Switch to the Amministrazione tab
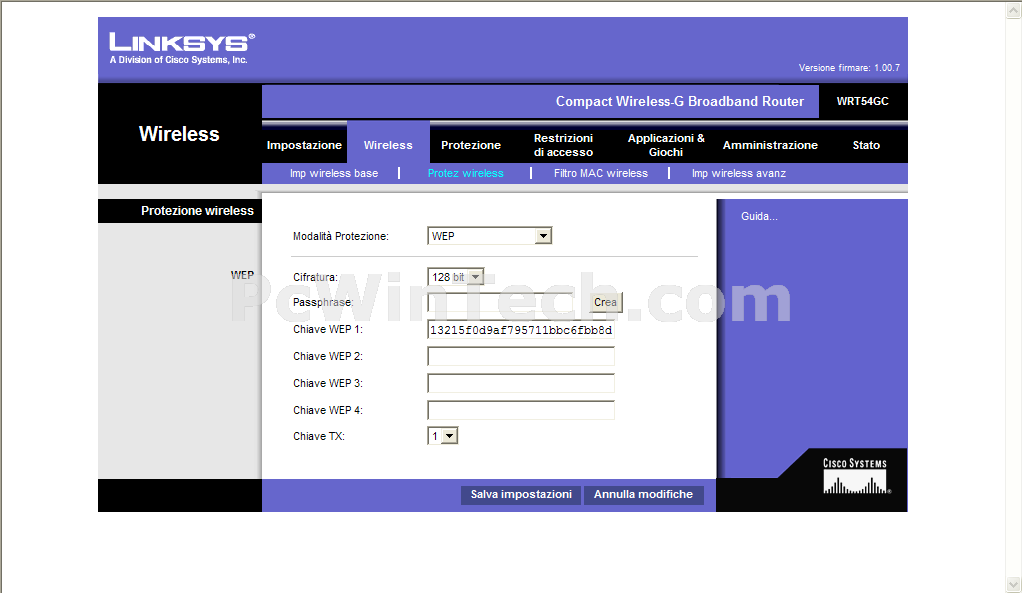This screenshot has height=593, width=1022. (770, 145)
